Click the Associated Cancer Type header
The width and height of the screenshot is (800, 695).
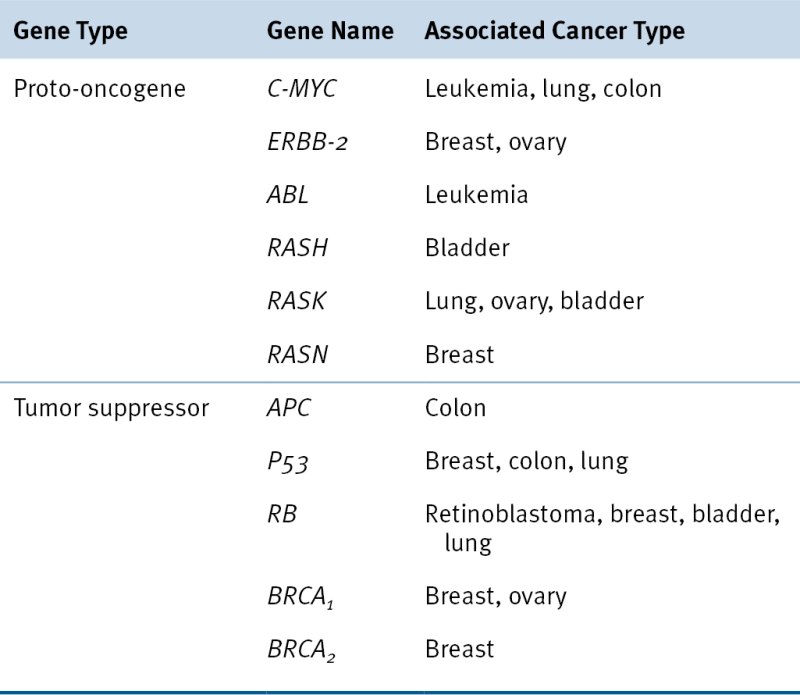click(x=554, y=31)
